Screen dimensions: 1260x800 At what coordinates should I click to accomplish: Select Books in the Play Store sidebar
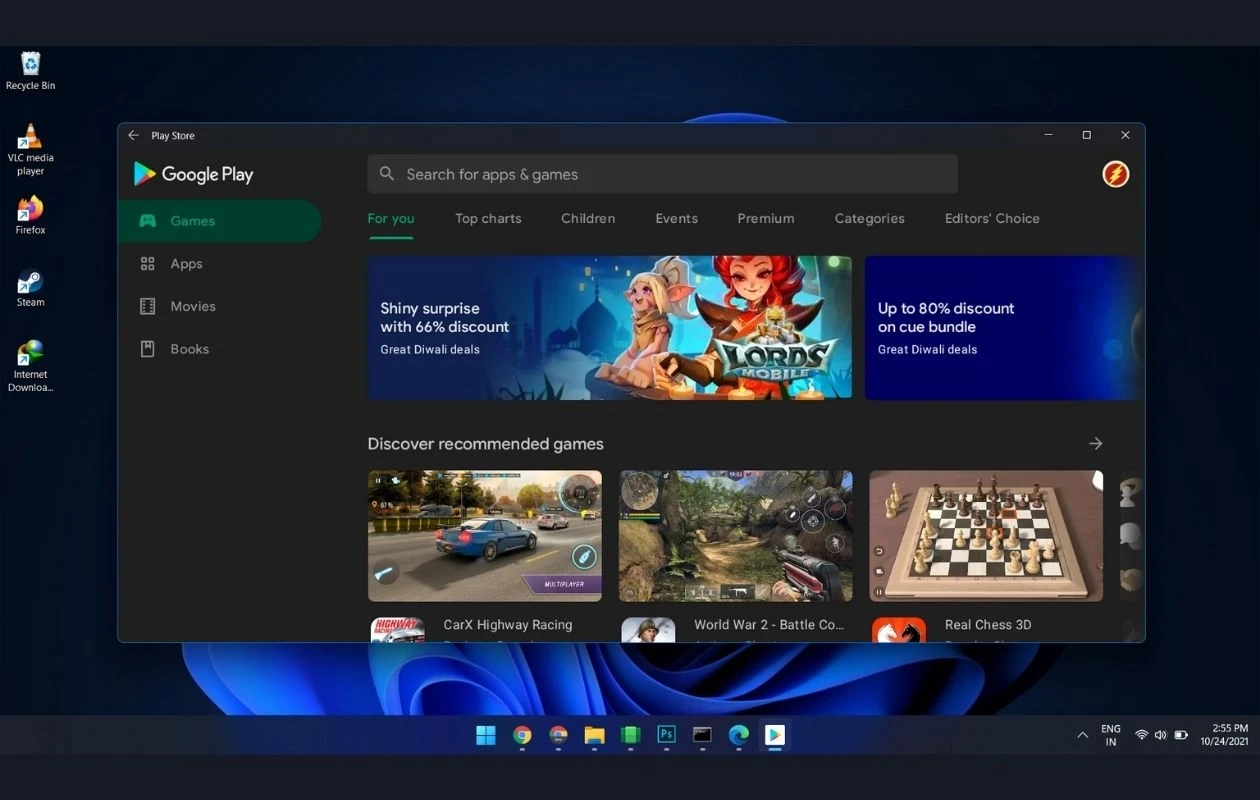(x=220, y=349)
